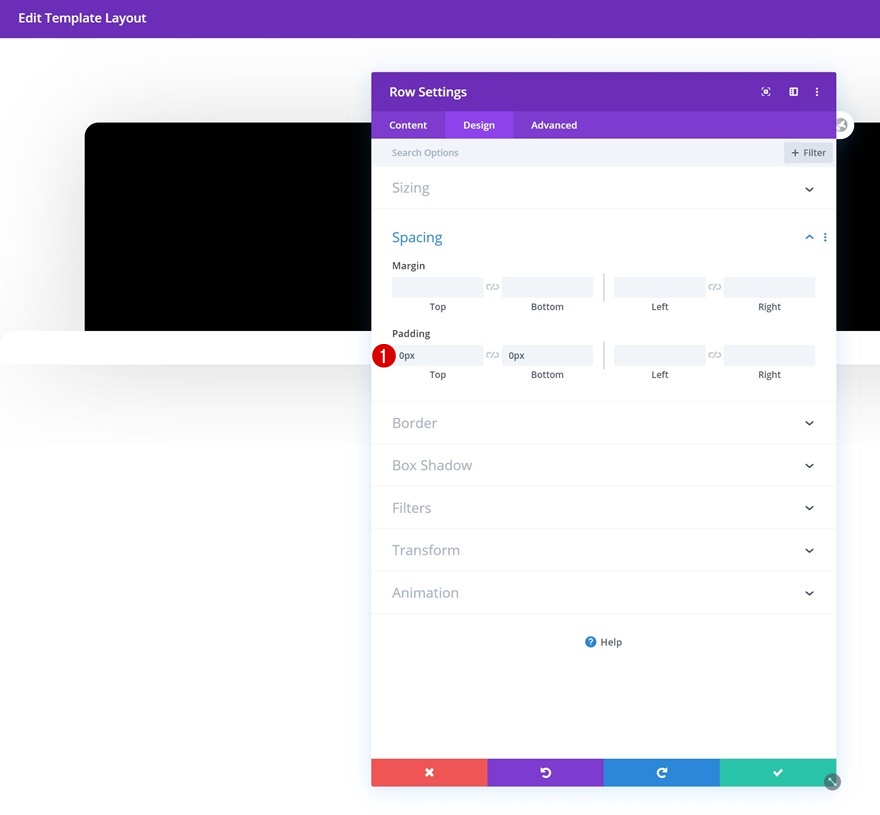880x815 pixels.
Task: Expand the Border section
Action: [x=604, y=423]
